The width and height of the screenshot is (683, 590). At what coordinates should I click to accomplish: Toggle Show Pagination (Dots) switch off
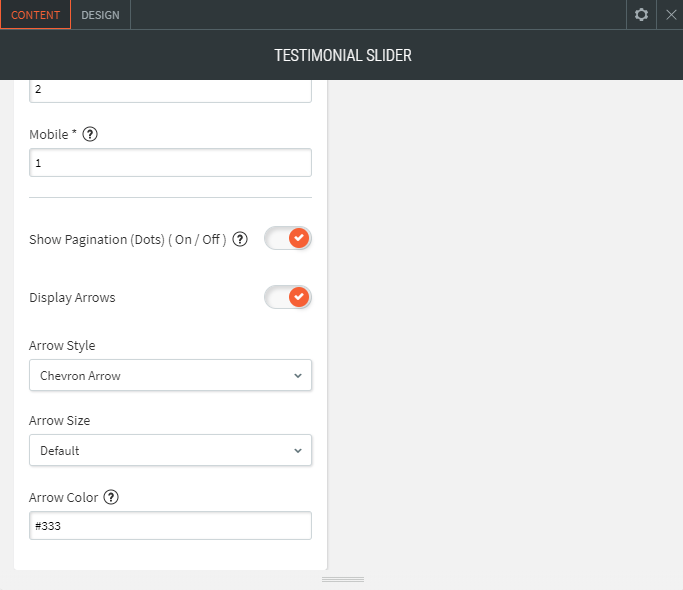point(288,239)
